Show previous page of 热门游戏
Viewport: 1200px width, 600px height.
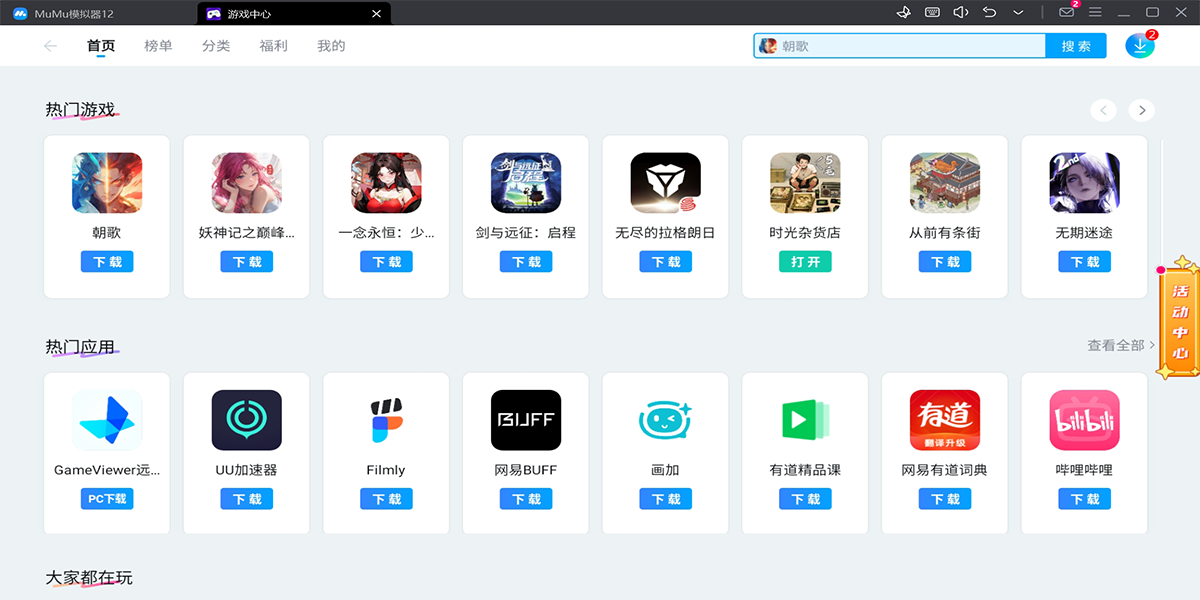pyautogui.click(x=1103, y=111)
